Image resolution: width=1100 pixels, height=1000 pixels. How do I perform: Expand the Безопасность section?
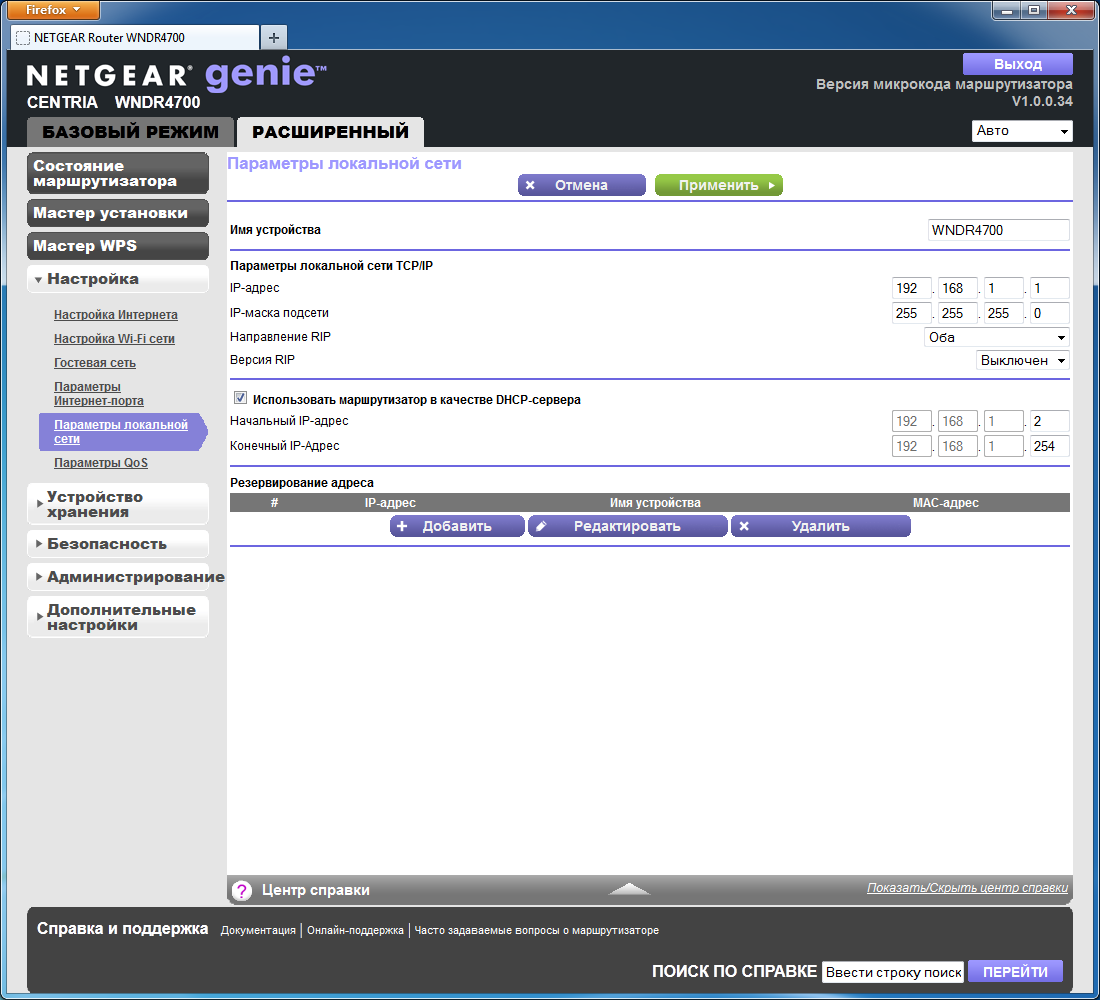(118, 544)
